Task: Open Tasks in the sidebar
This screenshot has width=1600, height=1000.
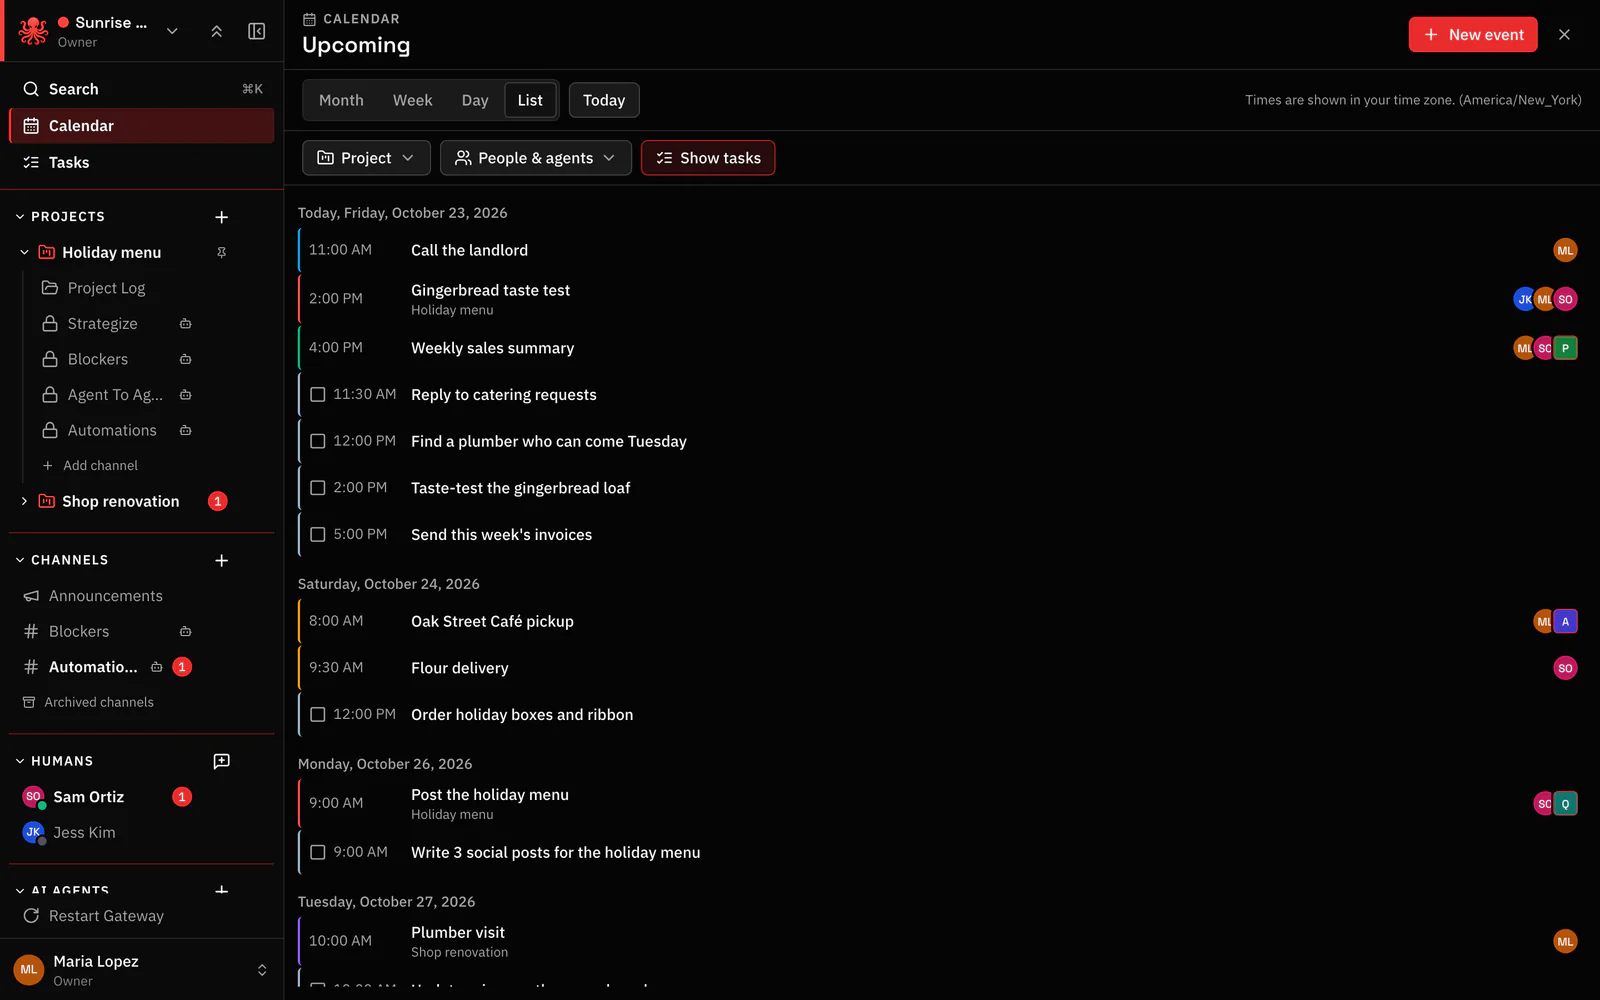Action: click(x=141, y=162)
